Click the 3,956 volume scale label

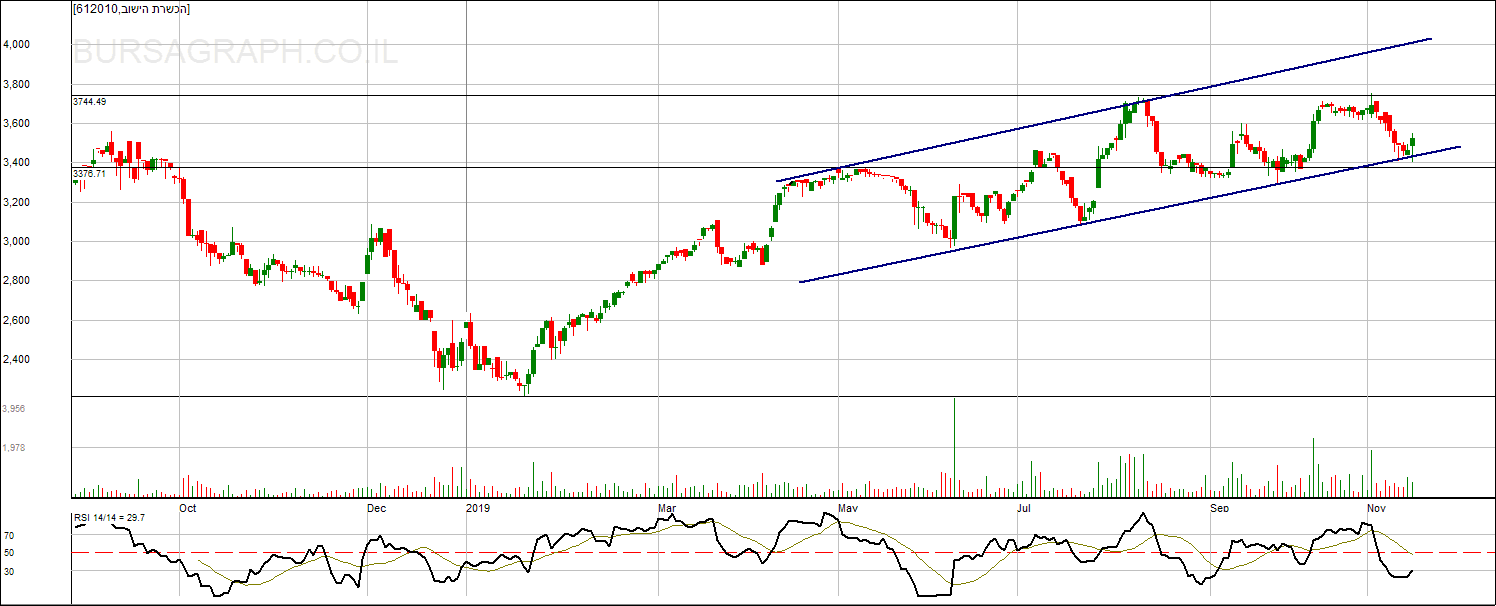14,409
